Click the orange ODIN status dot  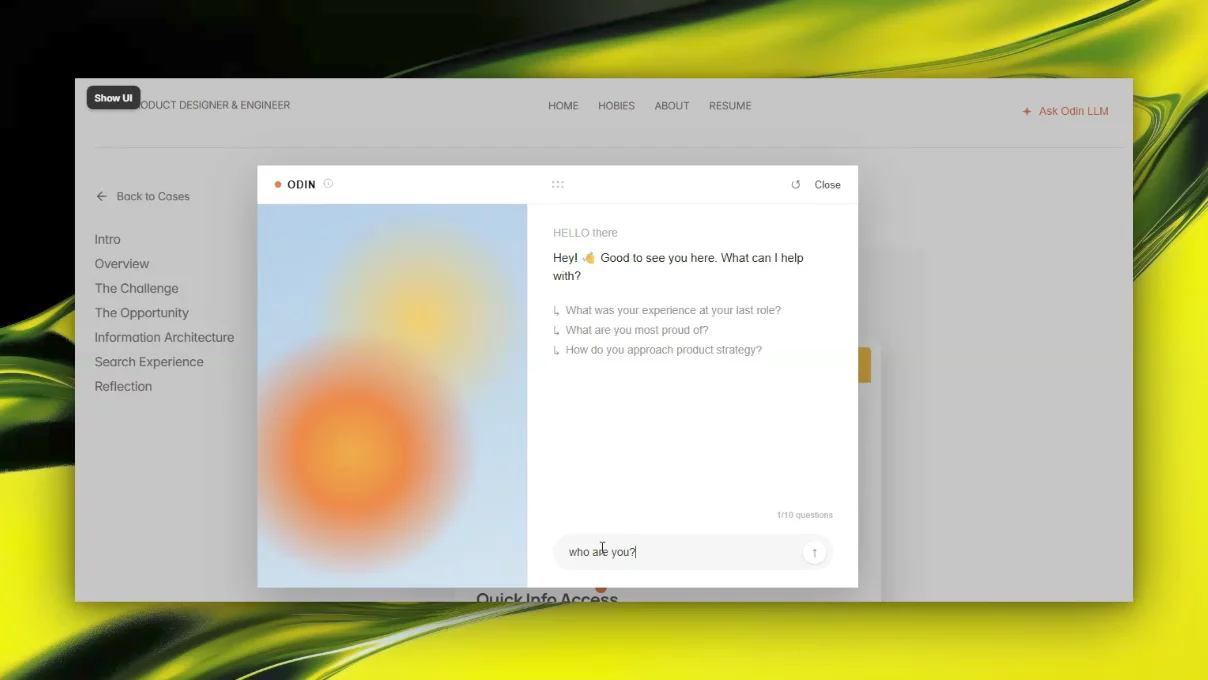[x=278, y=185]
